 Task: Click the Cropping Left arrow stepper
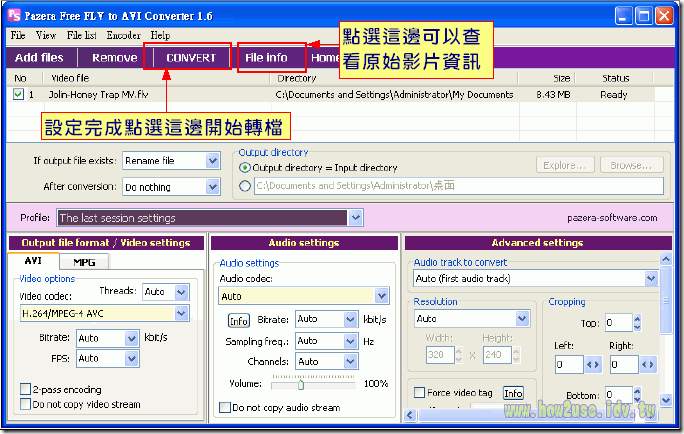[x=592, y=365]
